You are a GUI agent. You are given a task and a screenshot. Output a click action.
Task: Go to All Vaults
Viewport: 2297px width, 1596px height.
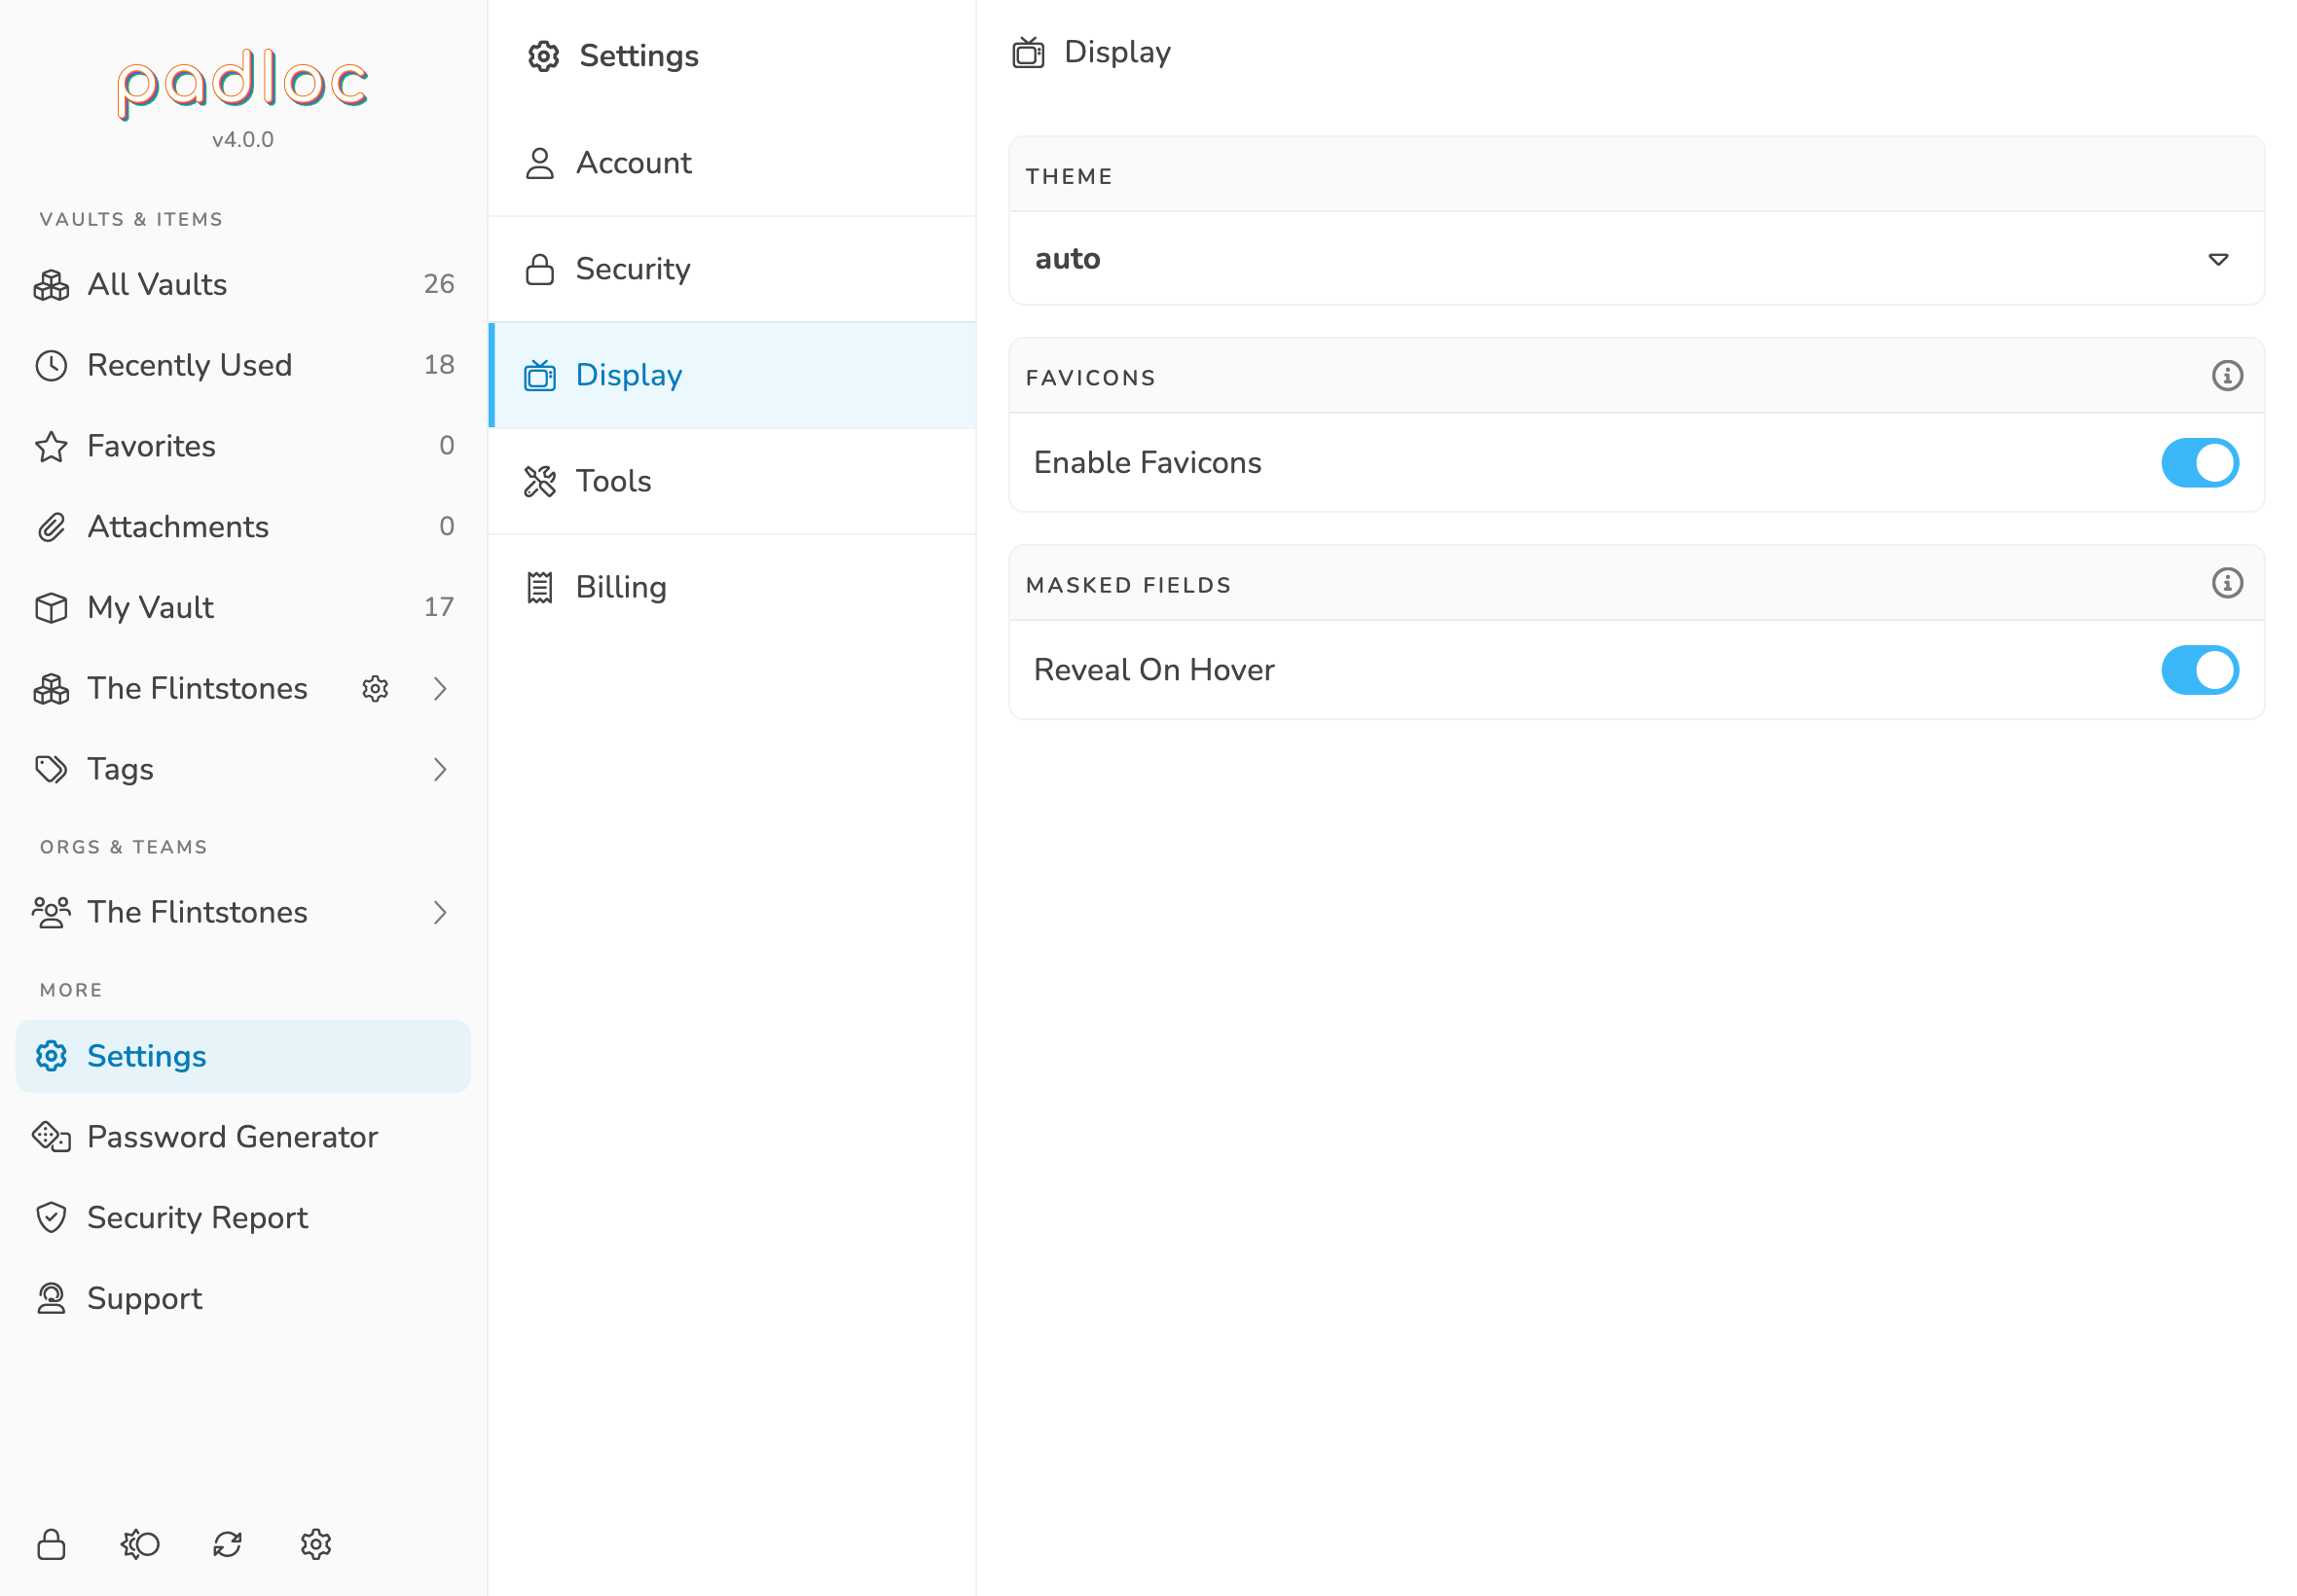tap(243, 285)
